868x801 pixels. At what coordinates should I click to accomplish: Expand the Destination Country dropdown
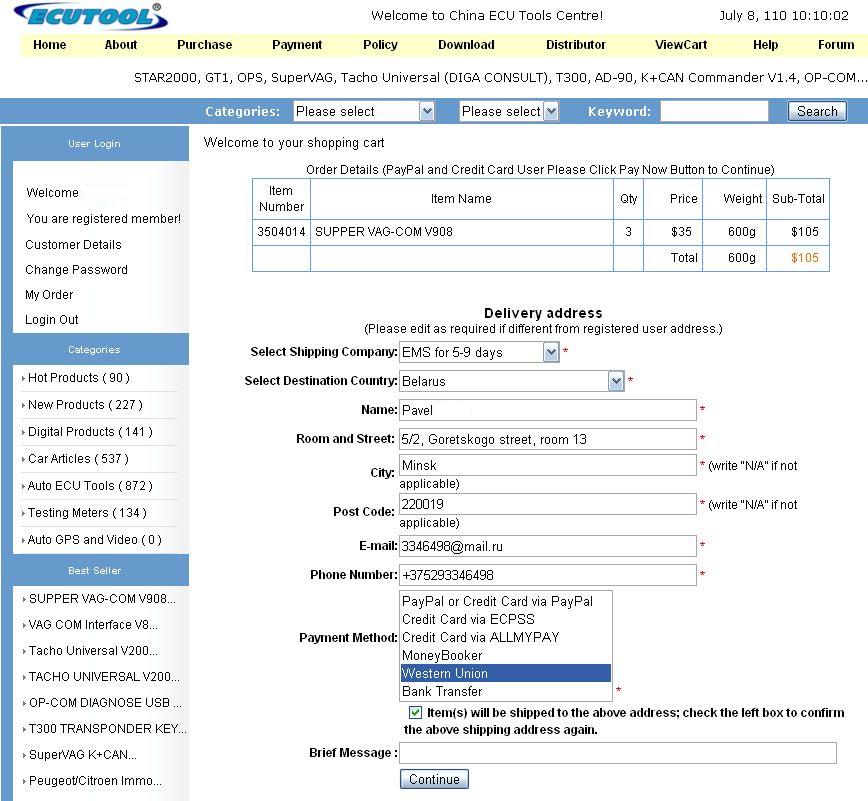pos(512,381)
